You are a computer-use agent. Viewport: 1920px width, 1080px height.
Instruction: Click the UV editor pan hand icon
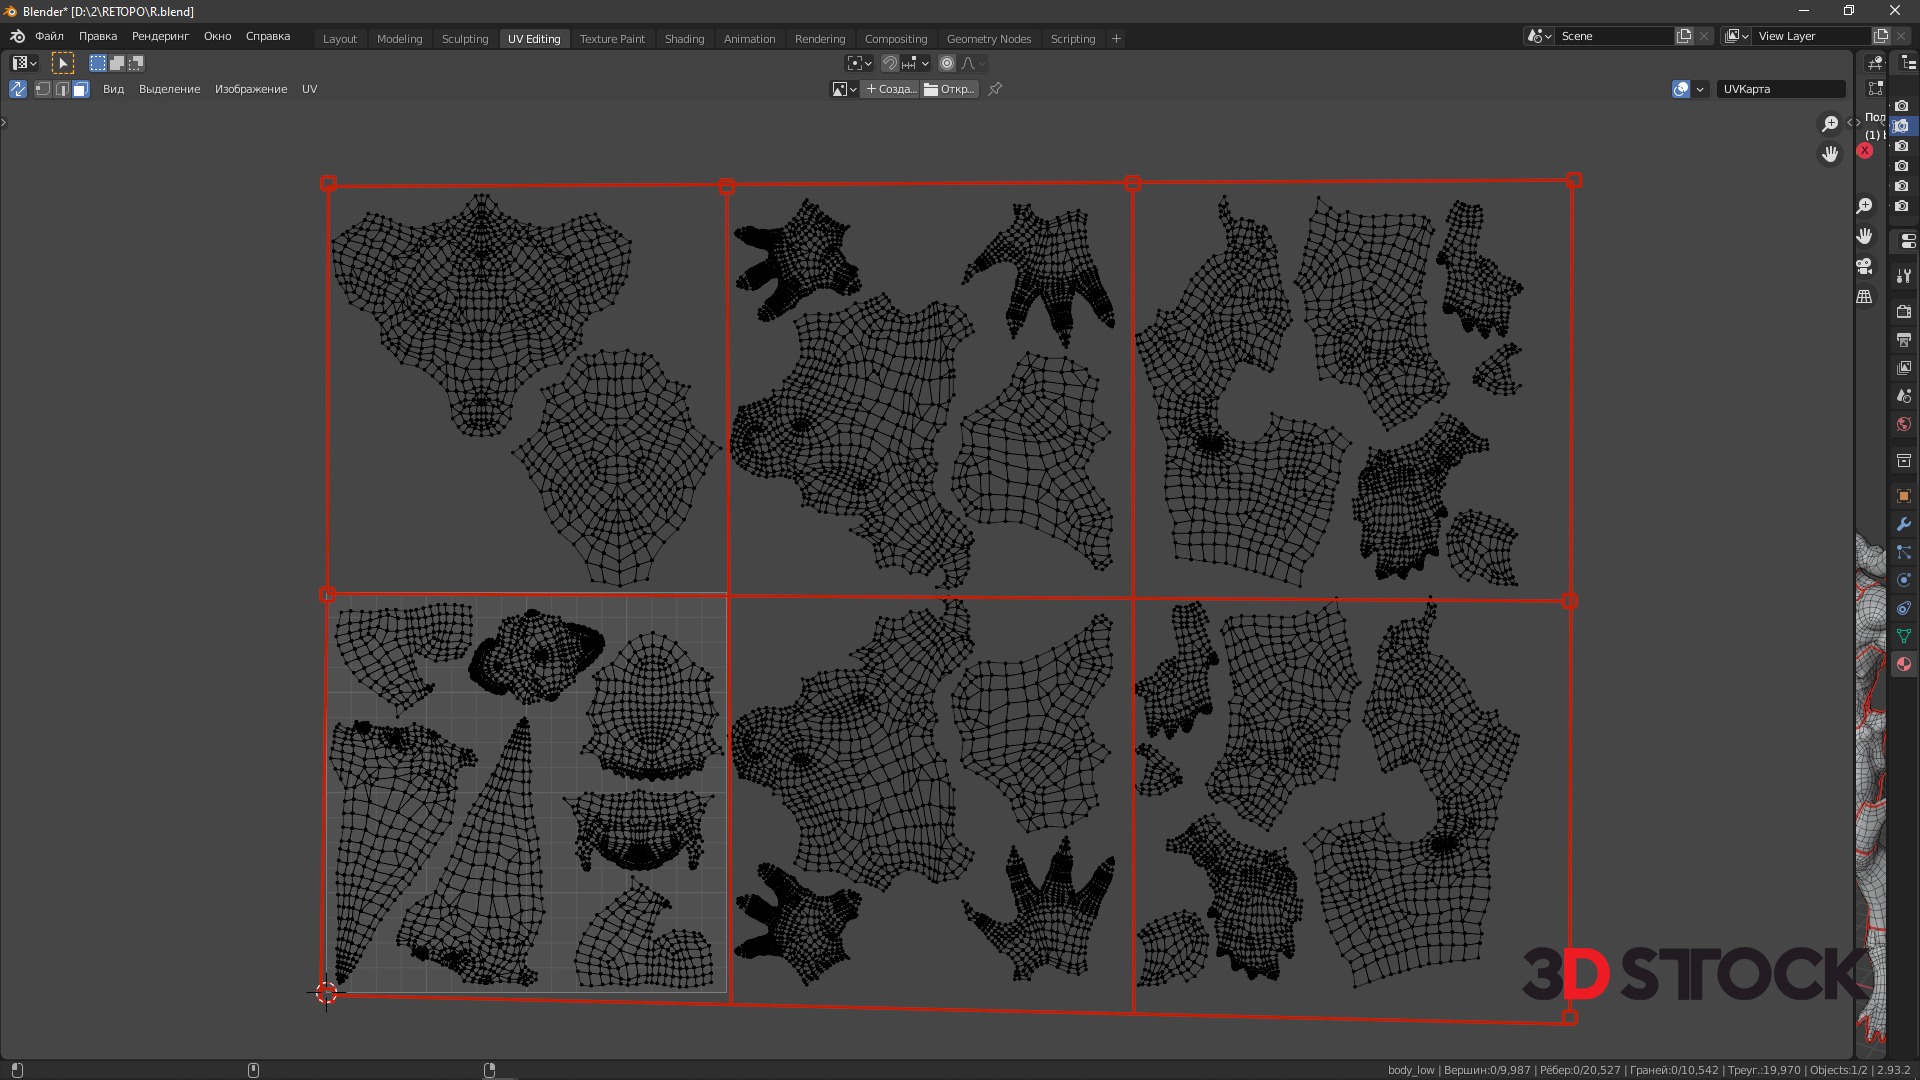tap(1829, 154)
